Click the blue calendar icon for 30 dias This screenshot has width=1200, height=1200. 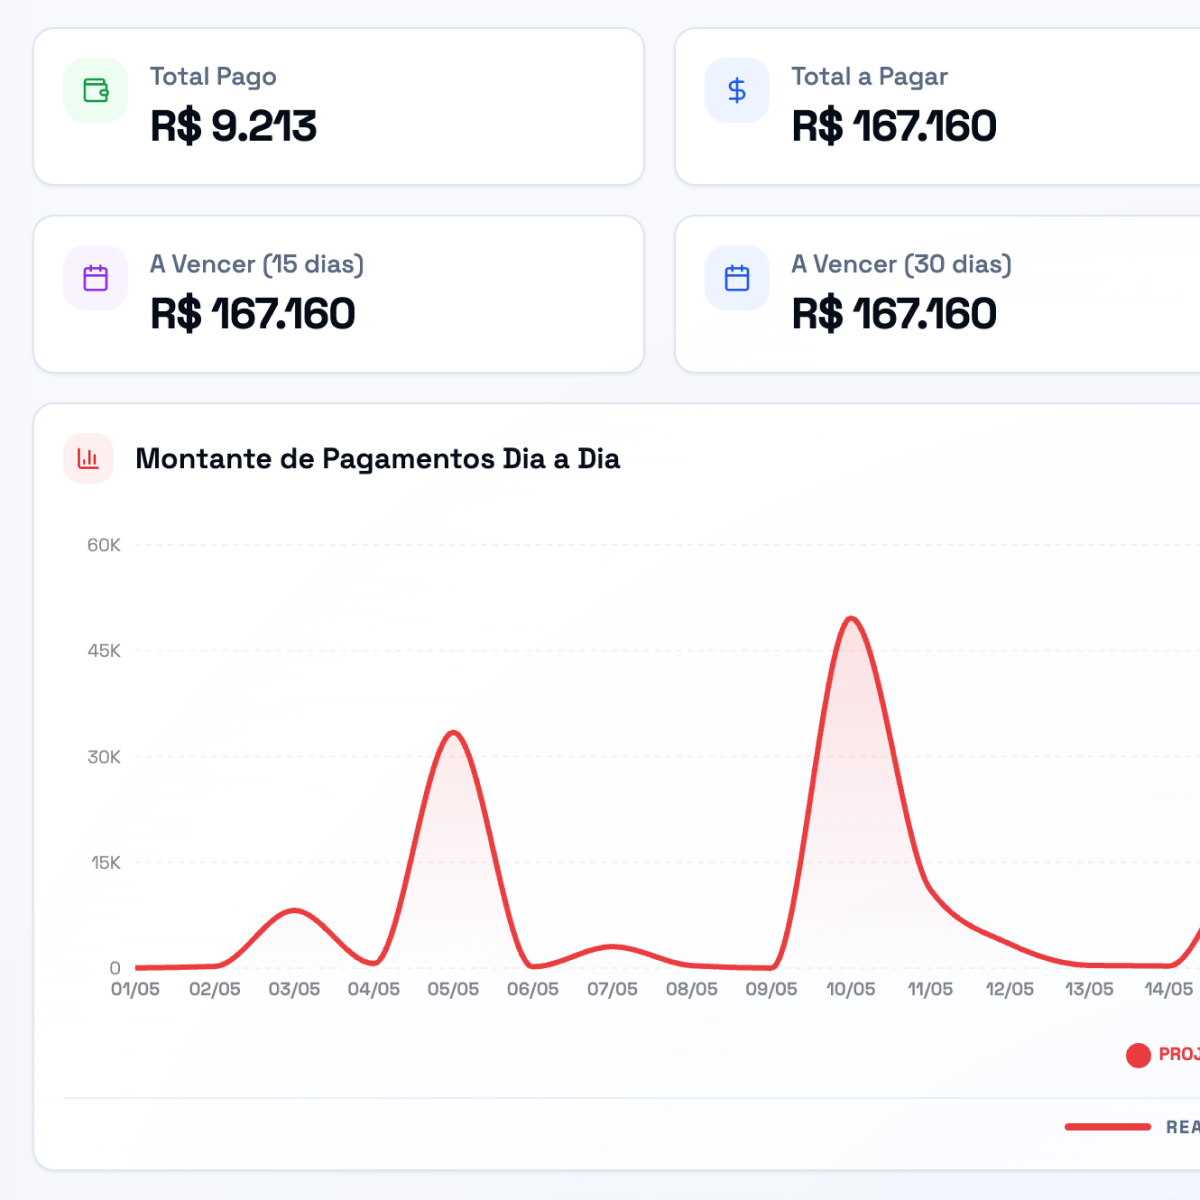(737, 278)
